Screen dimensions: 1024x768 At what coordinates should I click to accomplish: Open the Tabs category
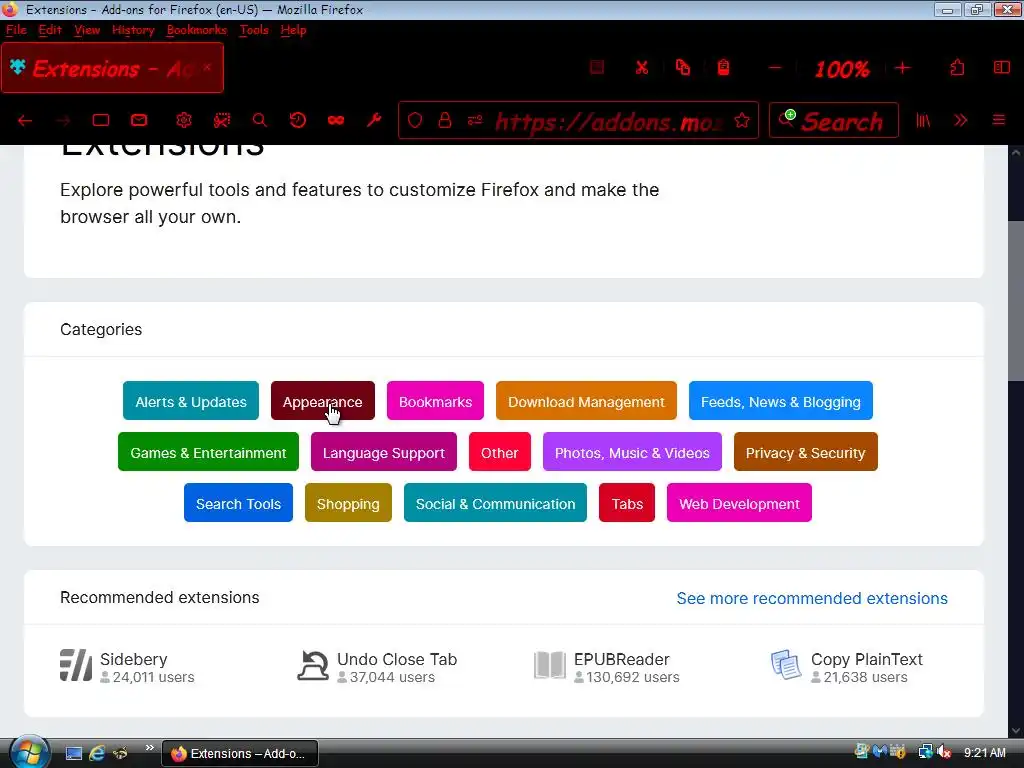pos(627,503)
